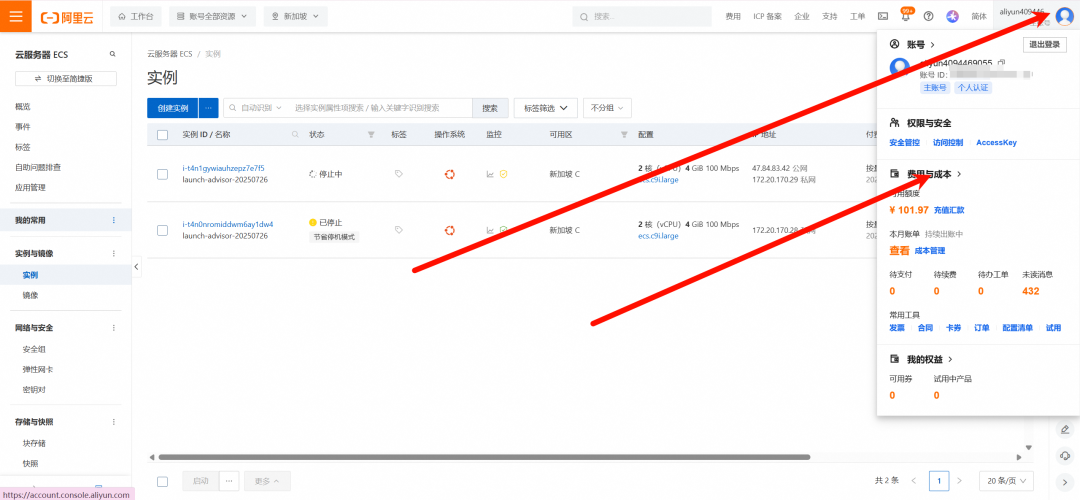Open 工作台 workbench tab
Viewport: 1080px width, 500px height.
[136, 17]
